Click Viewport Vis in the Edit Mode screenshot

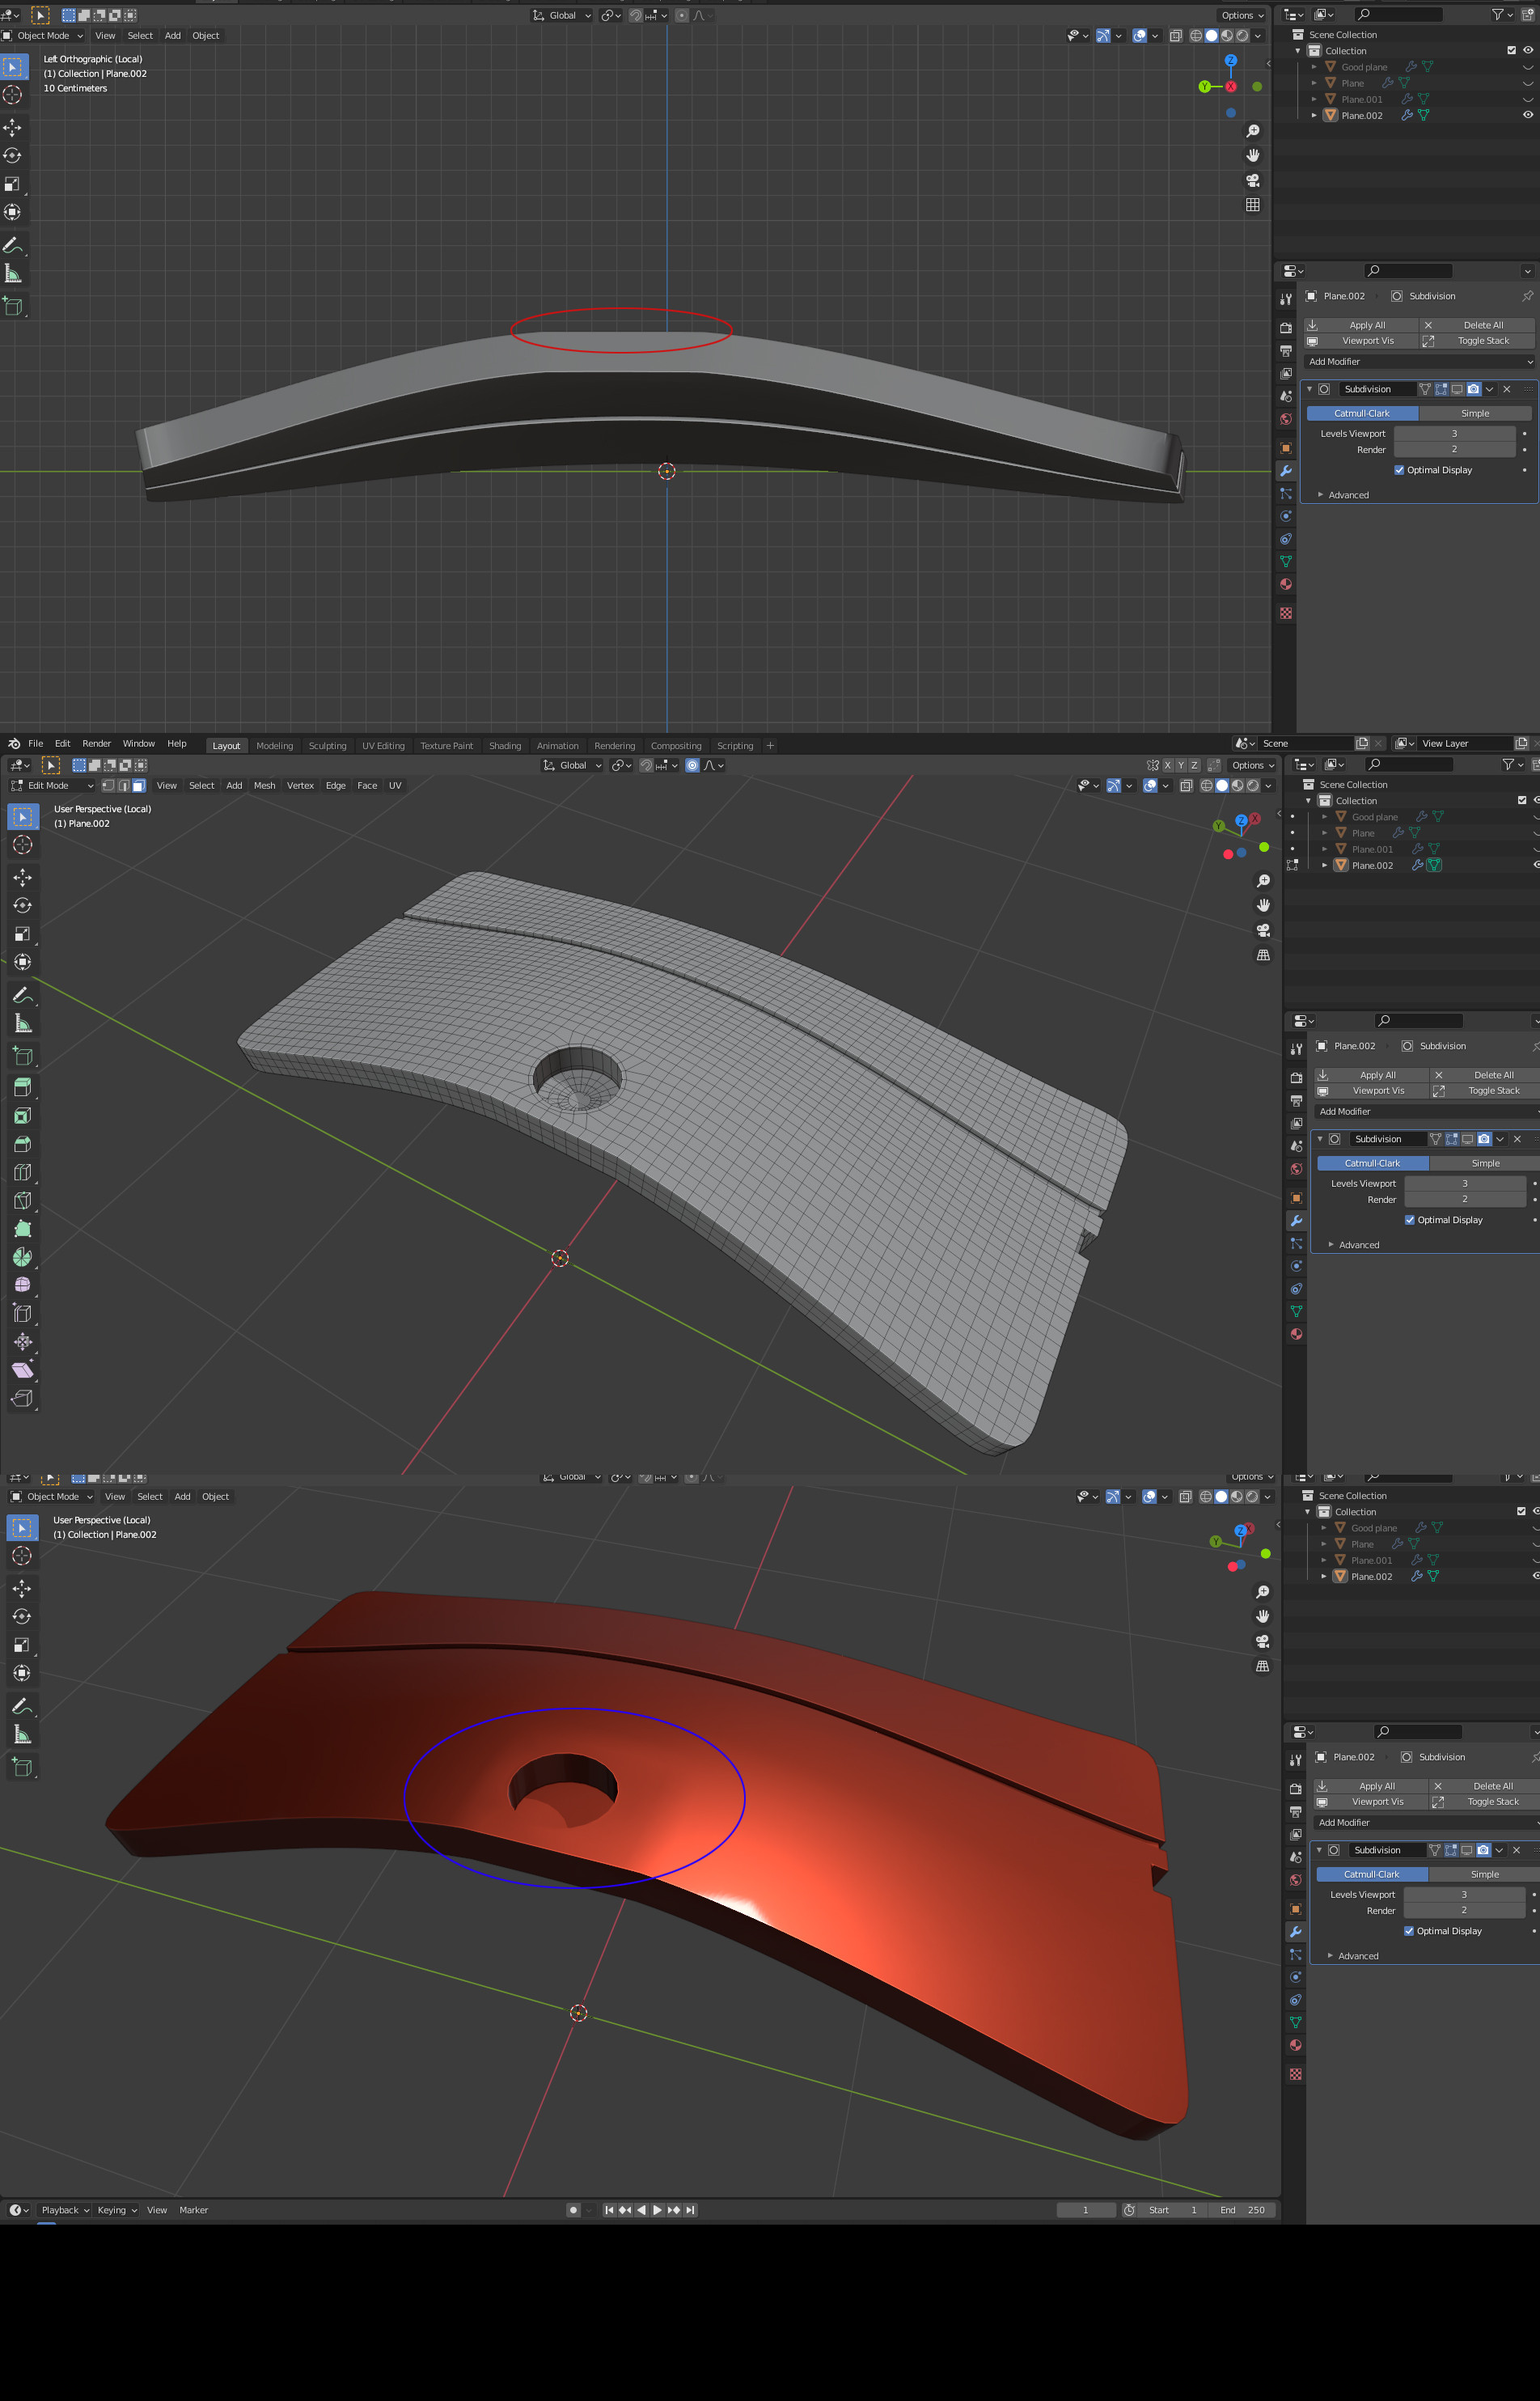(x=1372, y=1091)
